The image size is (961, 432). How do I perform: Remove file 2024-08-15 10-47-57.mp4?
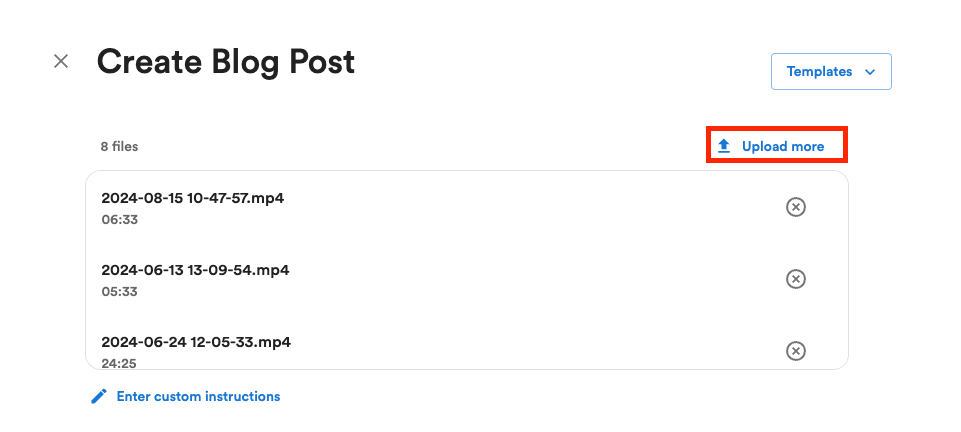795,207
